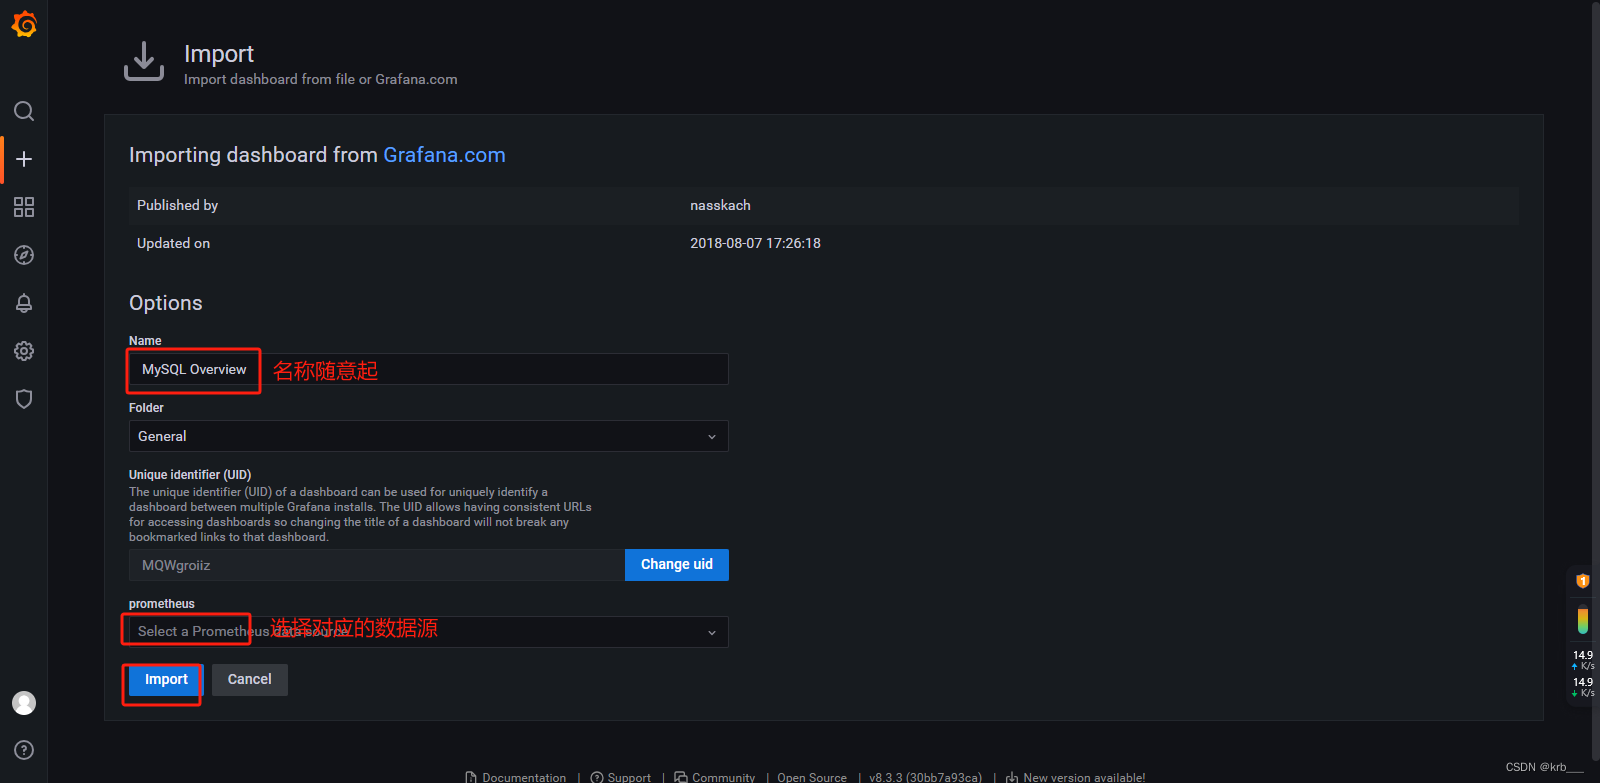
Task: Click the Cancel button
Action: 250,680
